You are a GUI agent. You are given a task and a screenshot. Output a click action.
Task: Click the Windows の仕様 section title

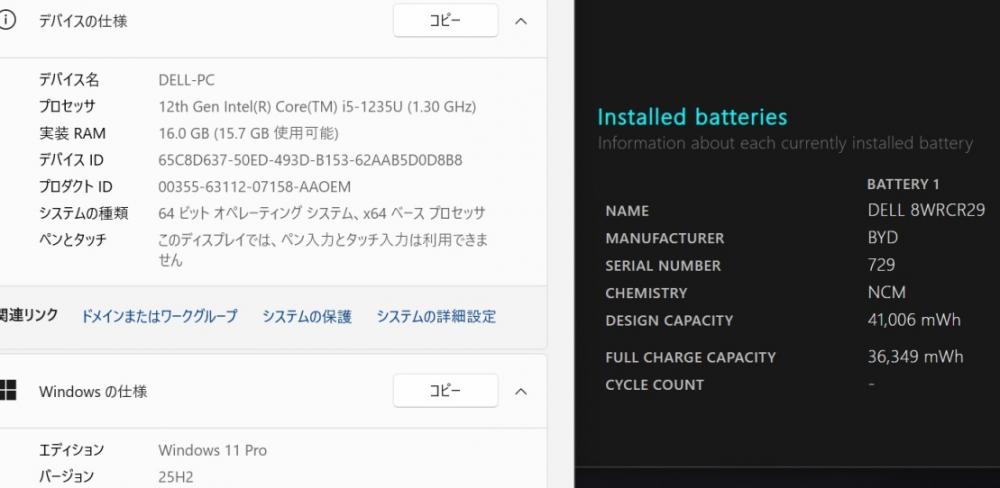point(93,392)
